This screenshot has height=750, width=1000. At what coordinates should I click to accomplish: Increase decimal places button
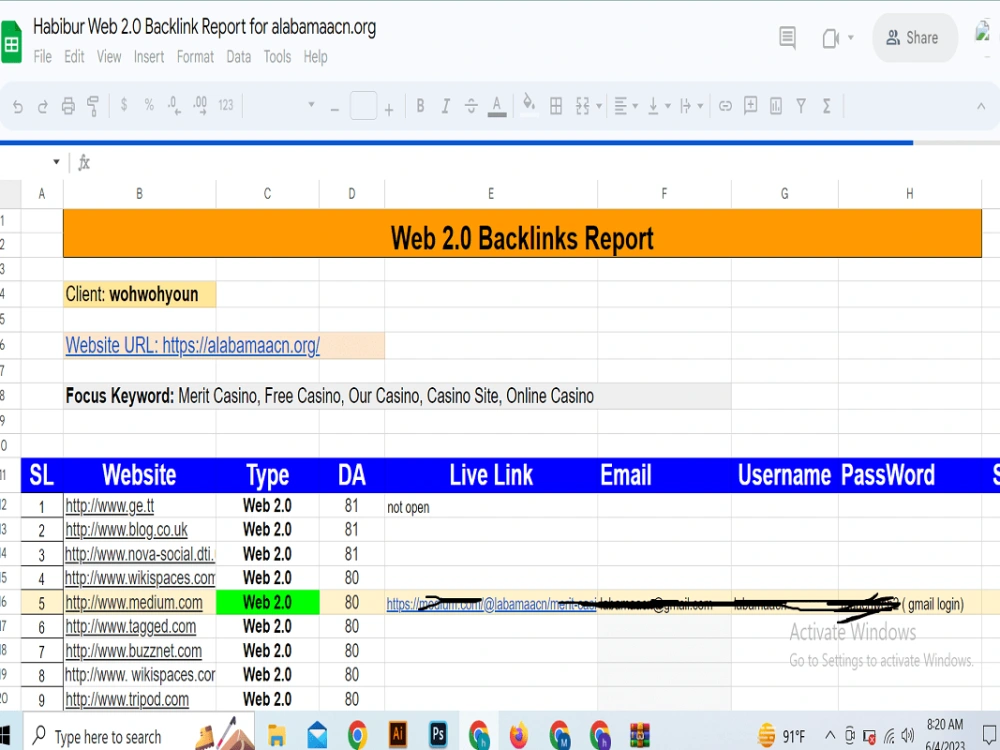(x=200, y=106)
